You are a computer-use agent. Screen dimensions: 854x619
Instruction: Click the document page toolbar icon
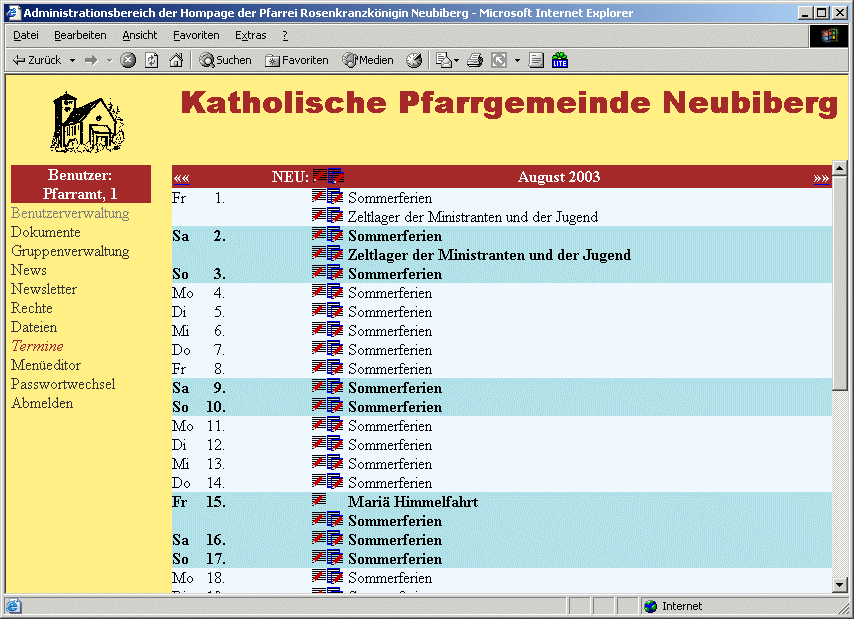click(x=536, y=60)
